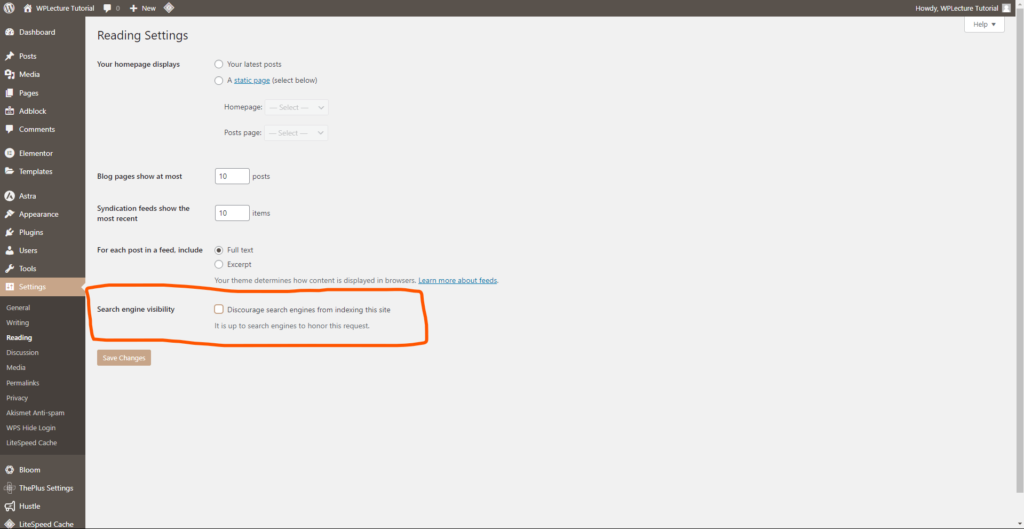Open LiteSpeed Cache settings submenu item
Viewport: 1024px width, 529px height.
(31, 443)
